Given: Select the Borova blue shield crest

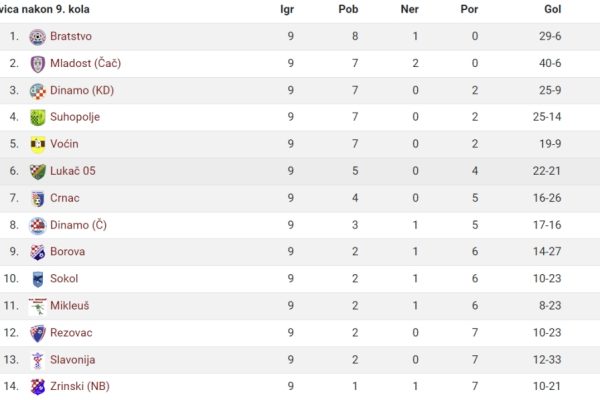Looking at the screenshot, I should (38, 252).
